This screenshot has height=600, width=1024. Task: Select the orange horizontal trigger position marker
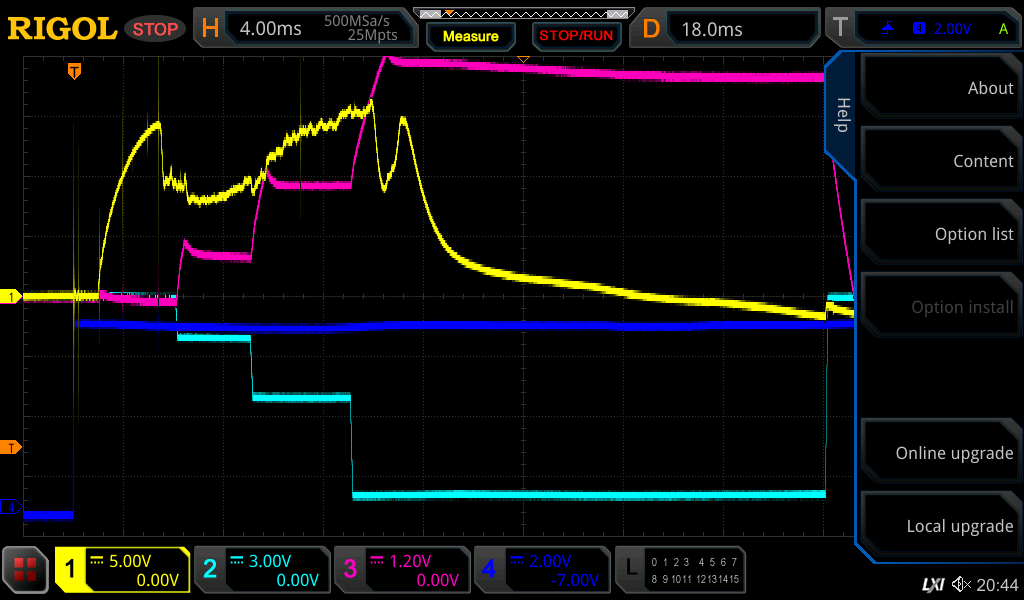(74, 71)
